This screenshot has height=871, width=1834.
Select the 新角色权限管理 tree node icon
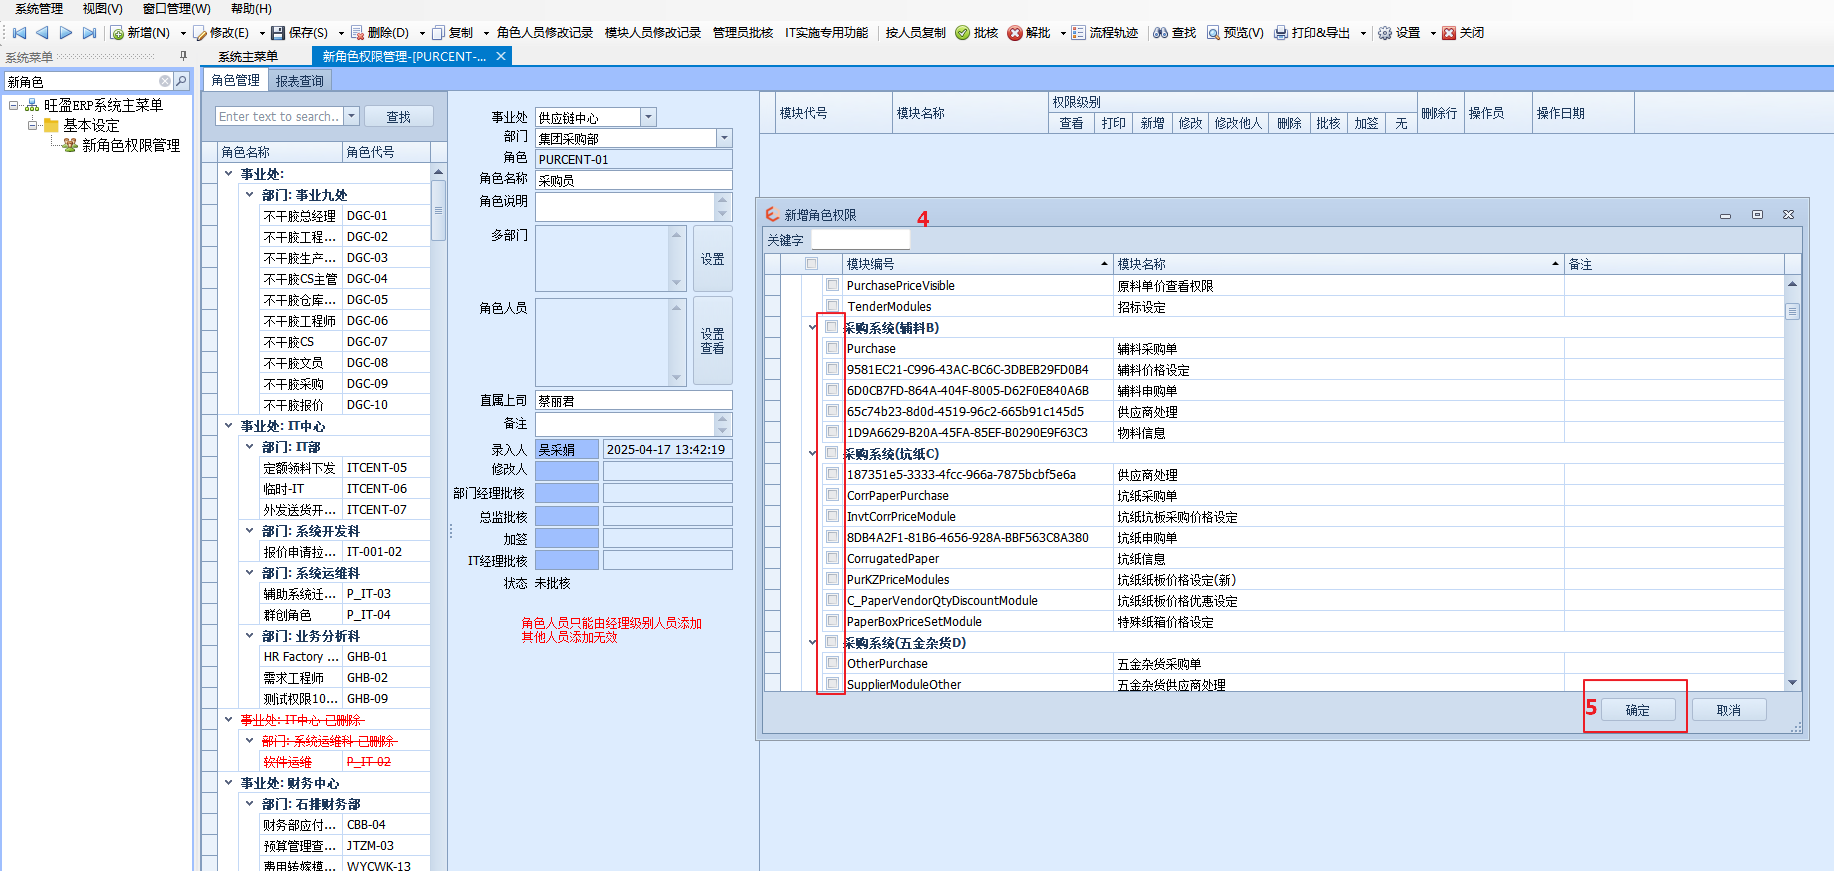point(69,145)
